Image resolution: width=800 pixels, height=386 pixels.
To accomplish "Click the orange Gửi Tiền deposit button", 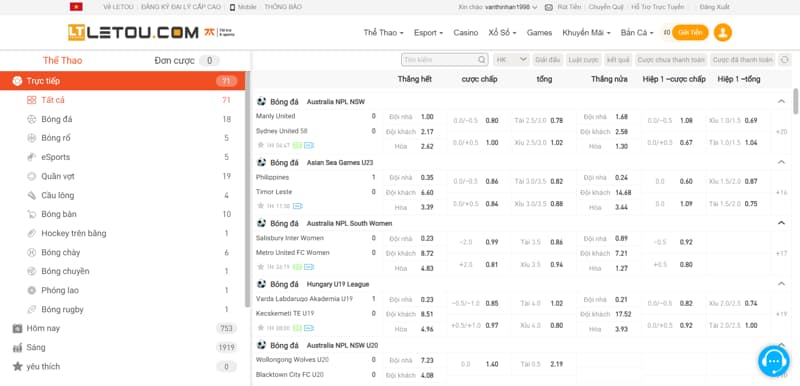I will coord(690,33).
